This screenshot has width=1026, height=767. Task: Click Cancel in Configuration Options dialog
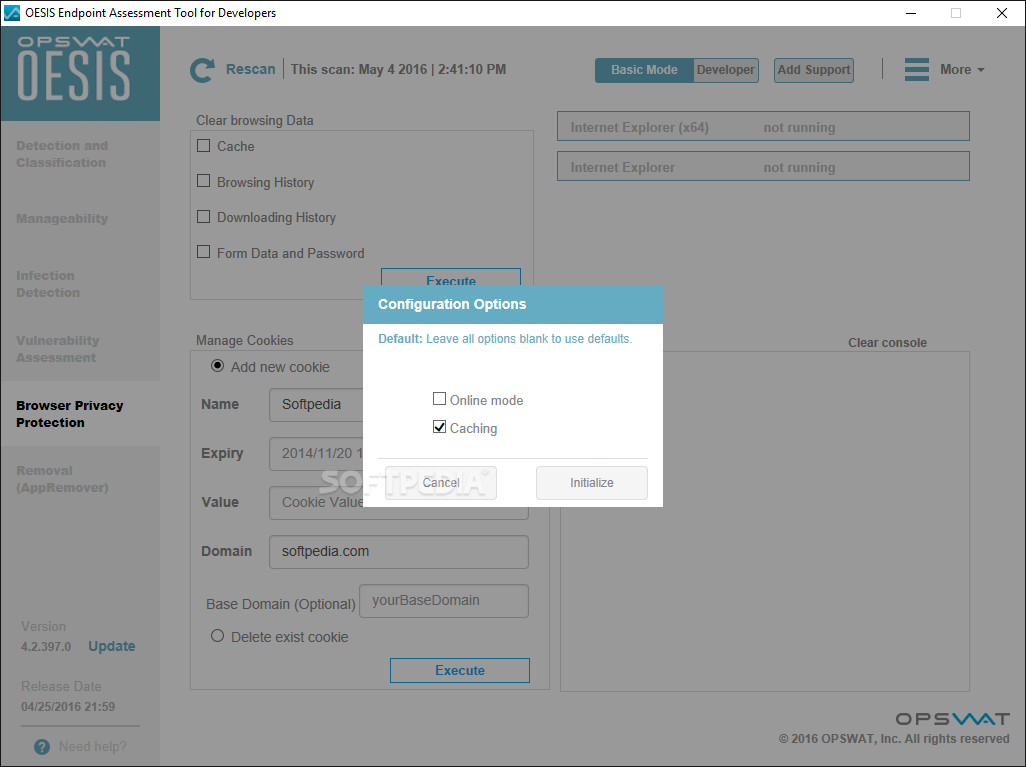[440, 483]
